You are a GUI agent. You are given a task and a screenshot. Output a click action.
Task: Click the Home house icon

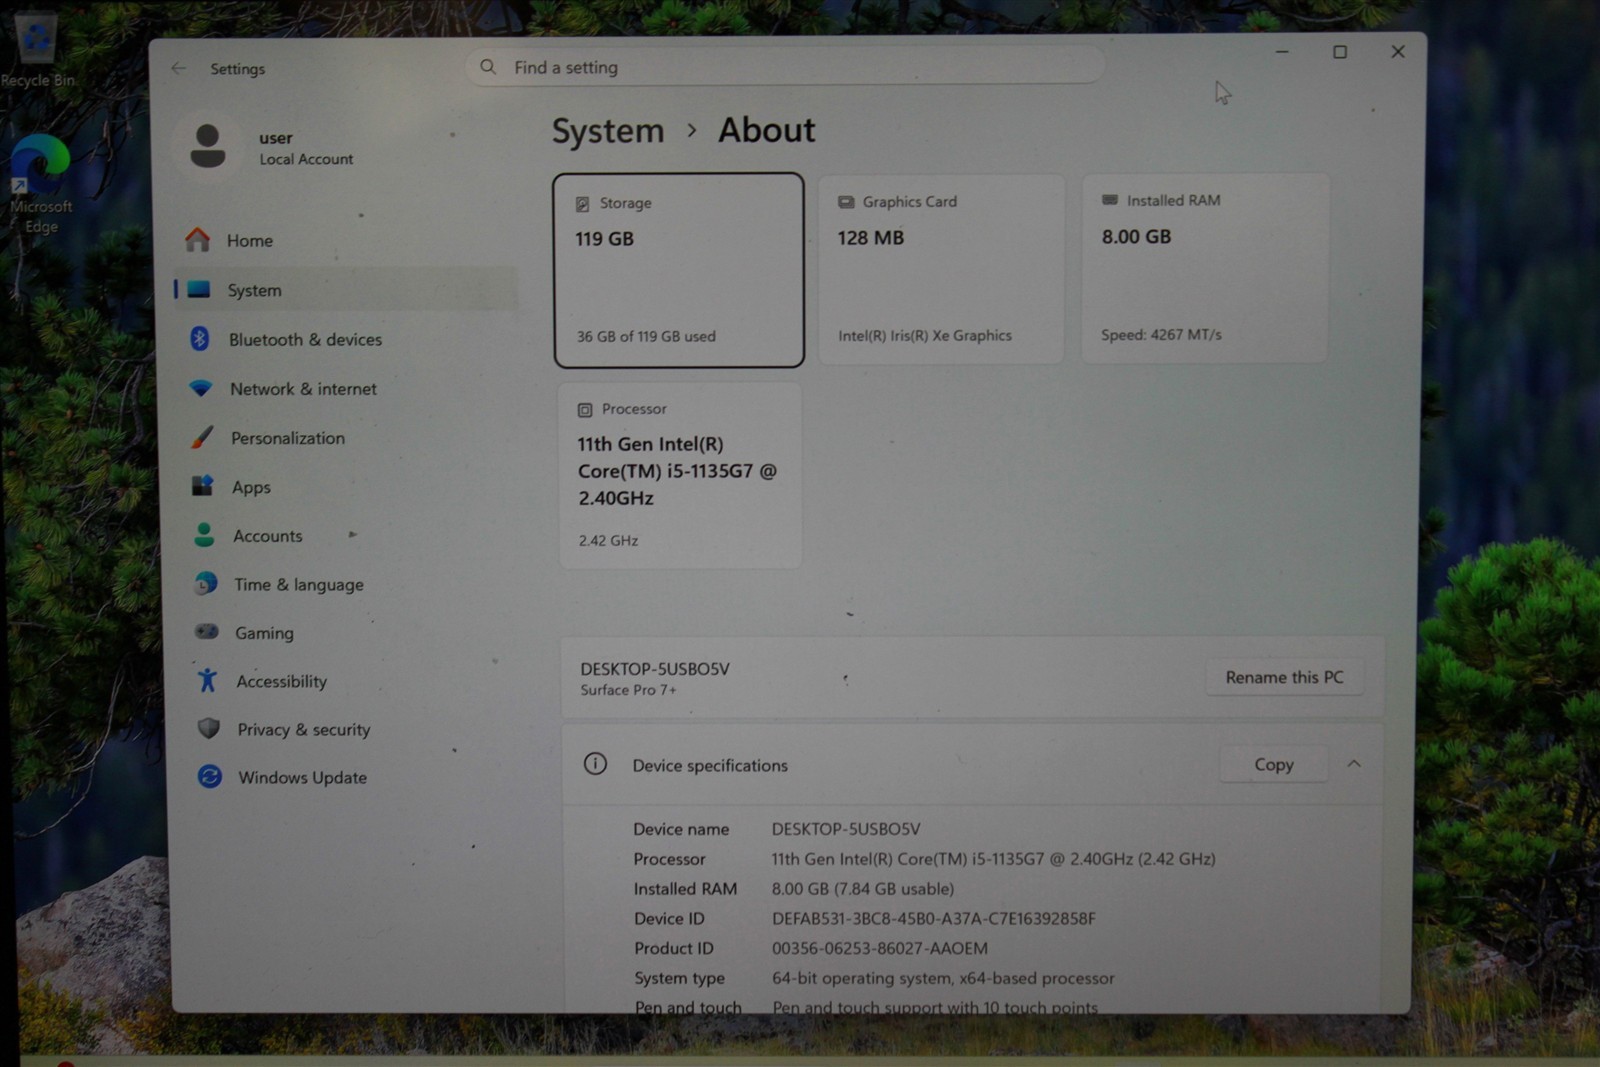[x=198, y=240]
